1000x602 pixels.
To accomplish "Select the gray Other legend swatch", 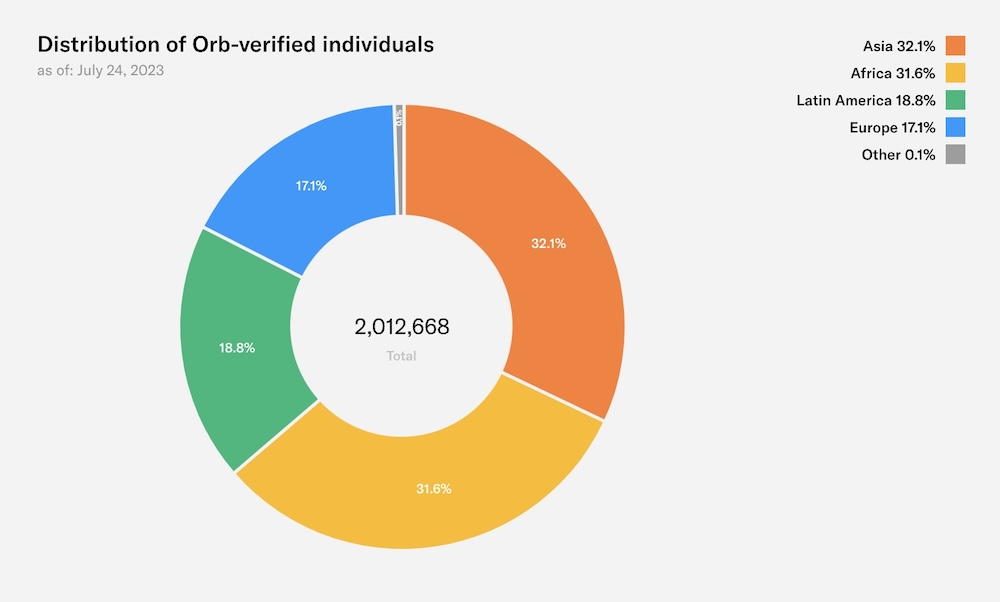I will 955,154.
